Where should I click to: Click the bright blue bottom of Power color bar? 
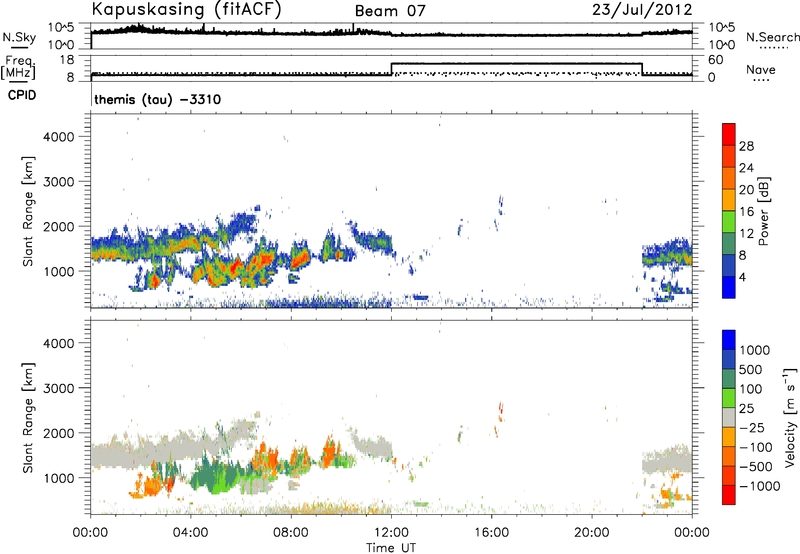click(729, 287)
